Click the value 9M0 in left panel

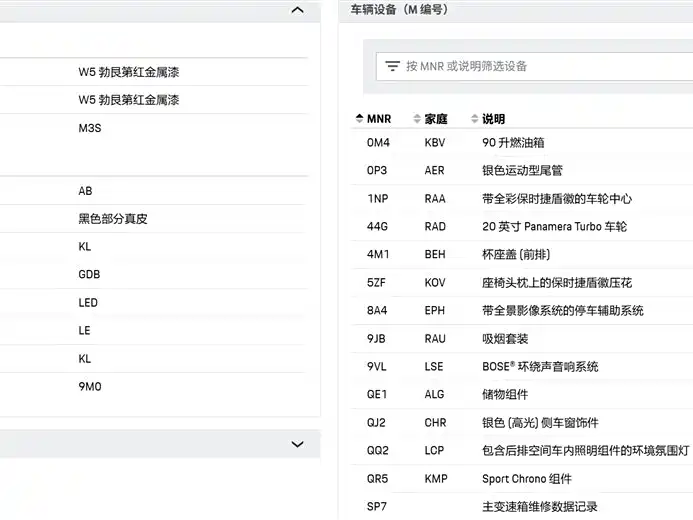point(90,387)
